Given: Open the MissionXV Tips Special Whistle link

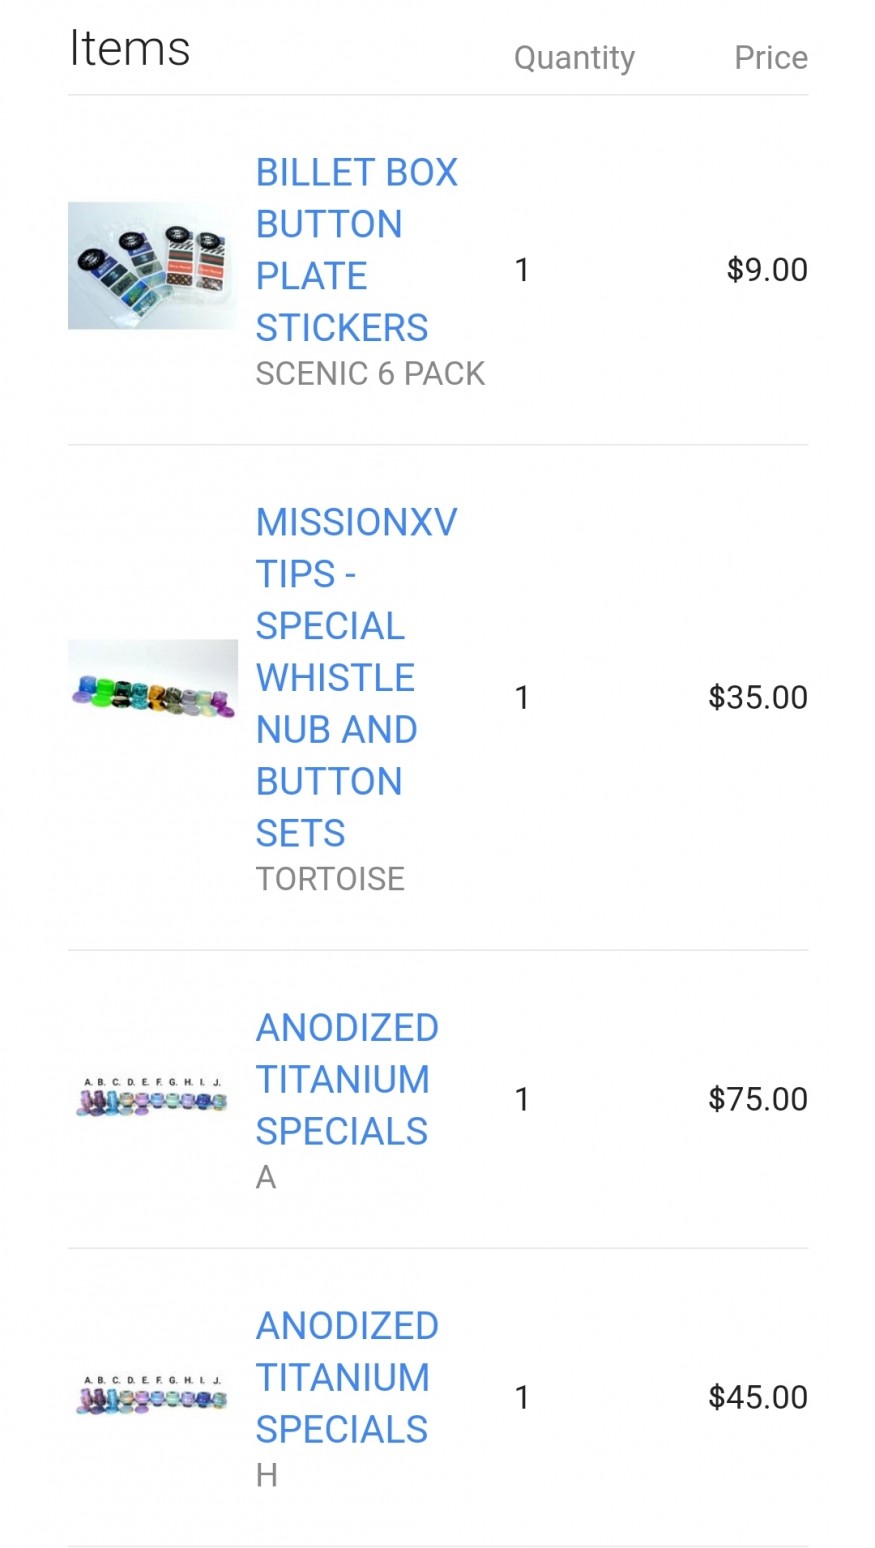Looking at the screenshot, I should (355, 676).
